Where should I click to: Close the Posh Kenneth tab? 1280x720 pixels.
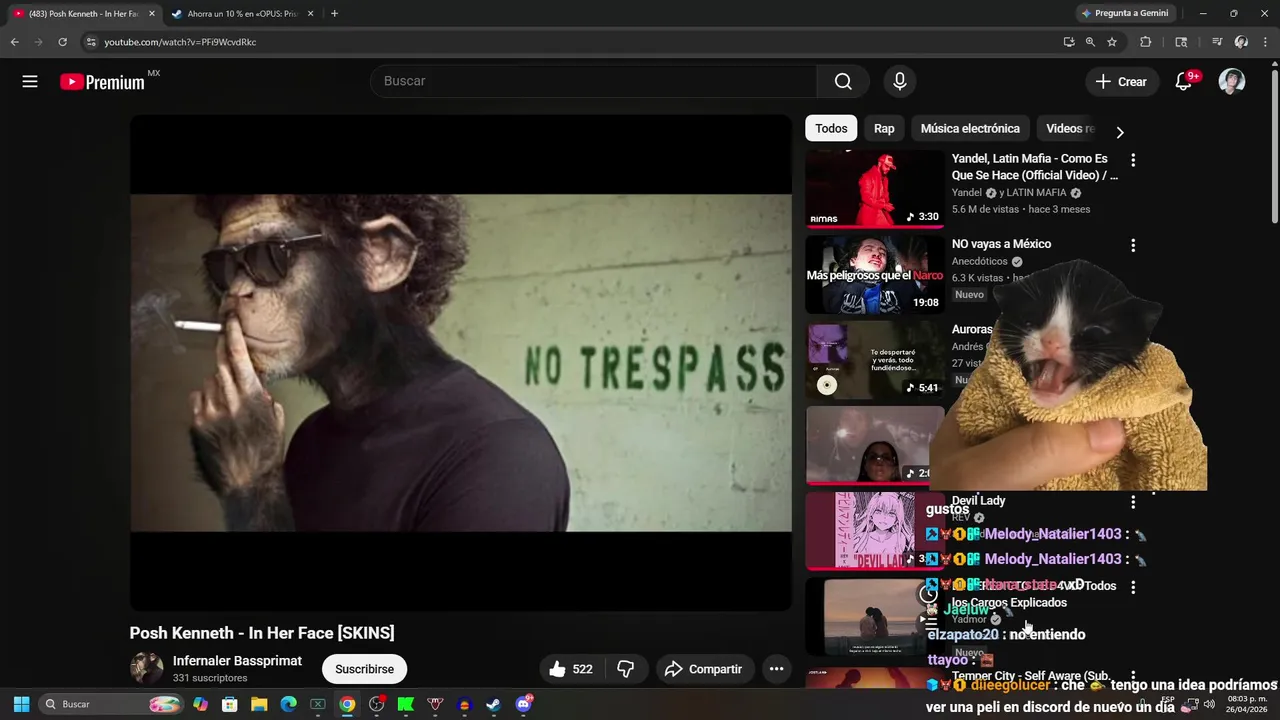152,14
